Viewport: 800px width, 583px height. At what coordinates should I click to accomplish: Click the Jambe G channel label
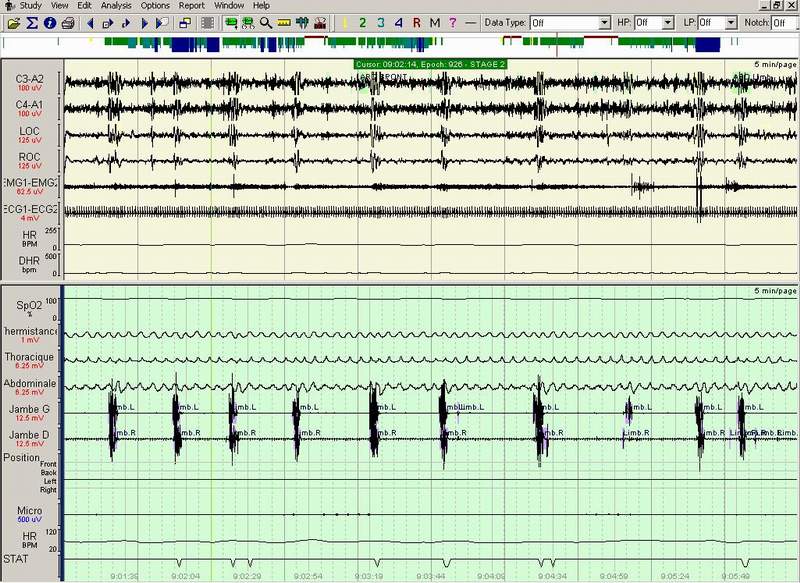[29, 409]
